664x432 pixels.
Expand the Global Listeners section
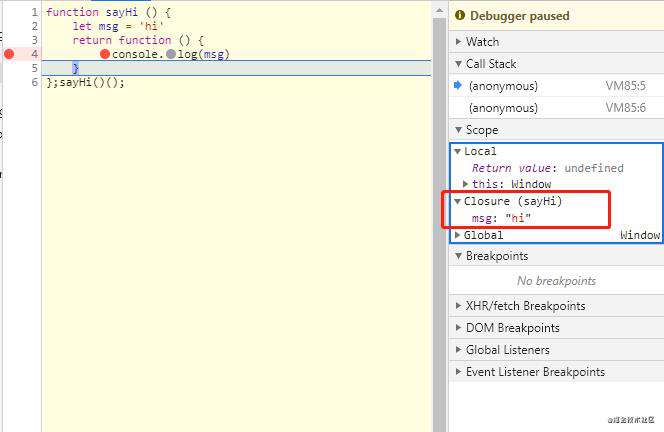coord(556,350)
